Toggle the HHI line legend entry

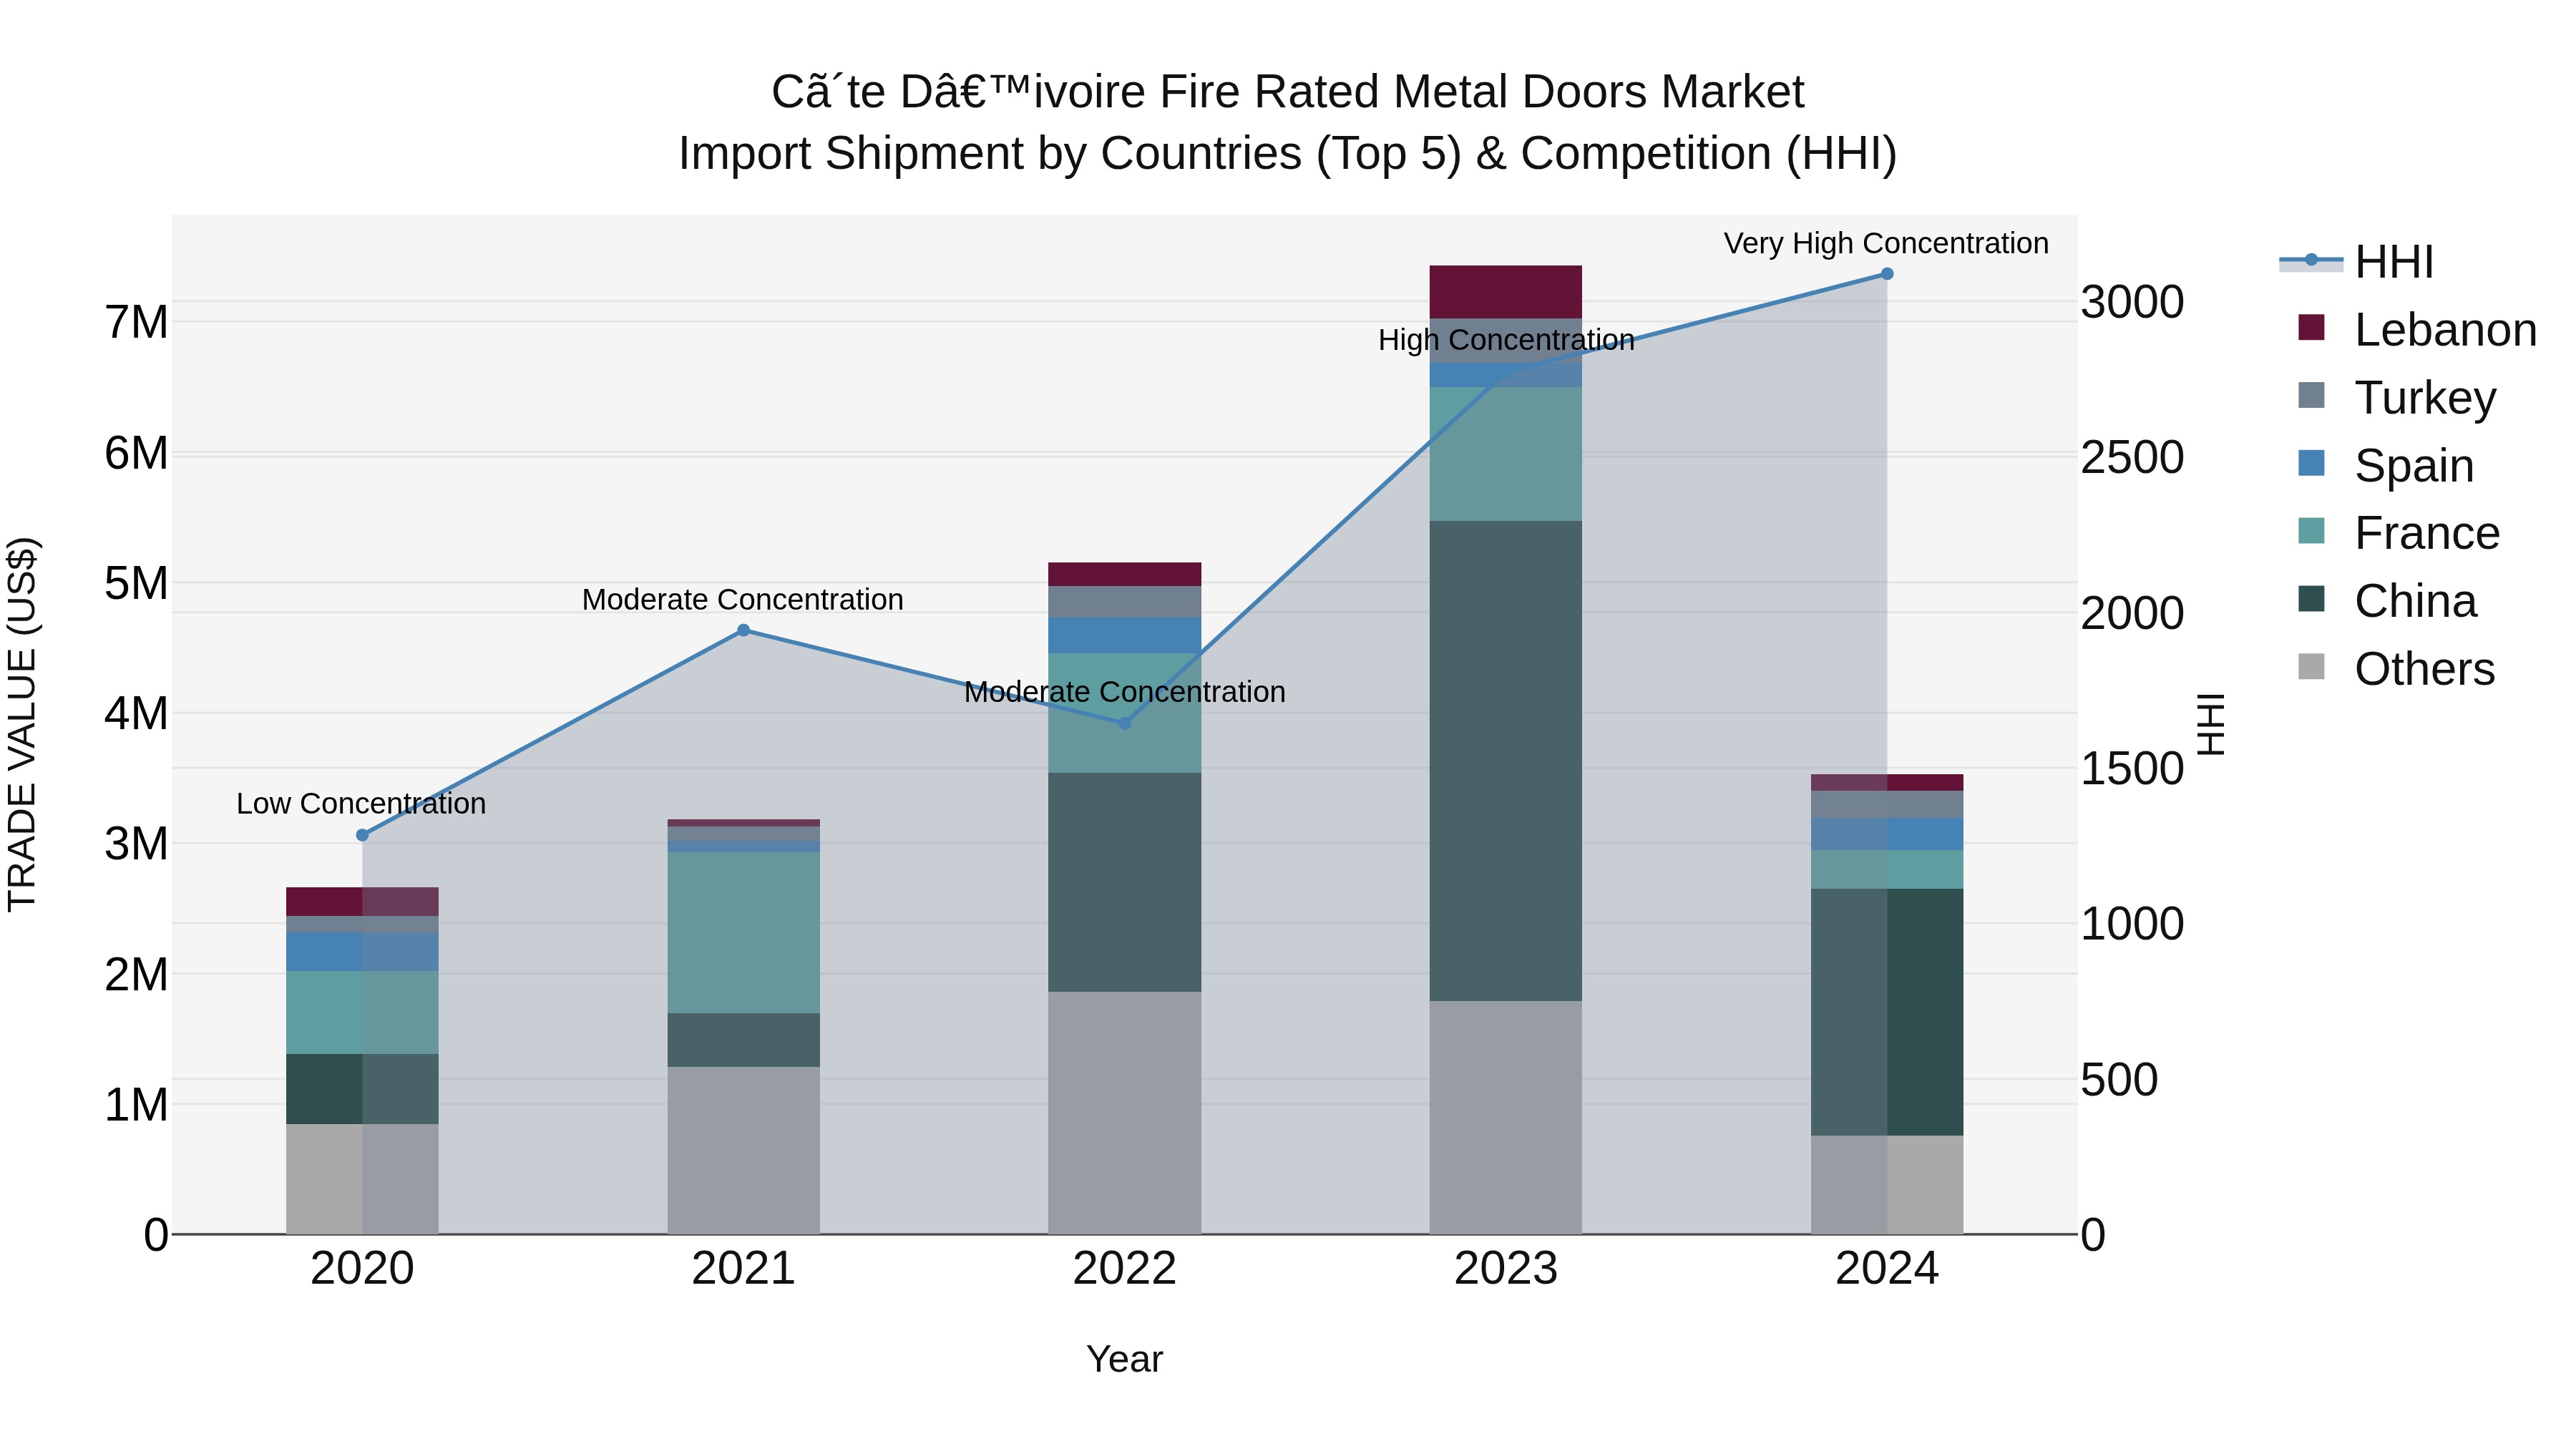pos(2356,262)
